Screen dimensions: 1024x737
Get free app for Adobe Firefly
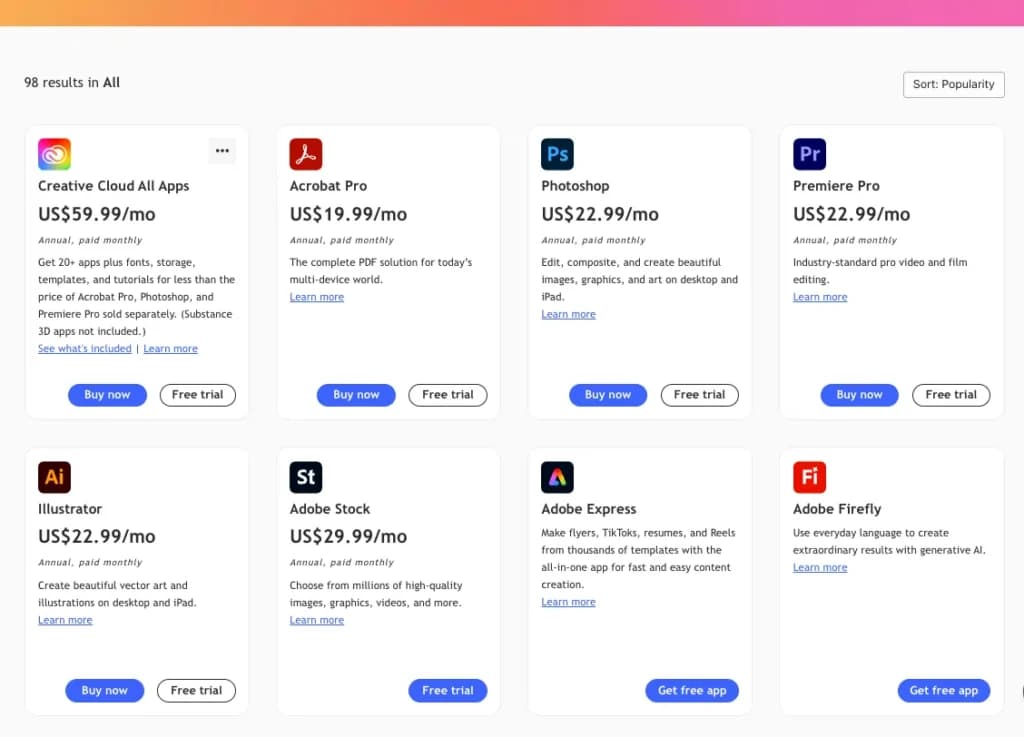944,691
